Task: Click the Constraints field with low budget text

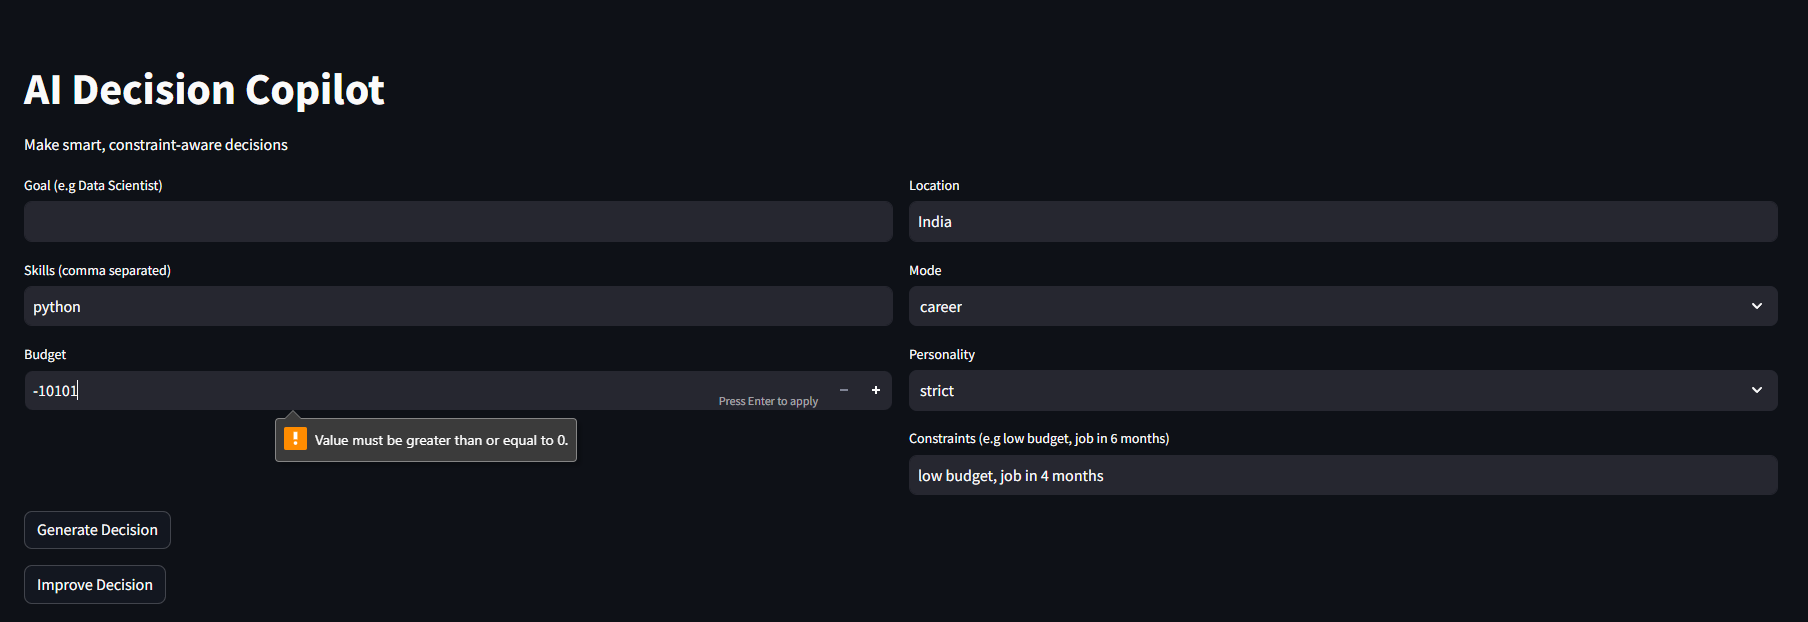Action: [1342, 475]
